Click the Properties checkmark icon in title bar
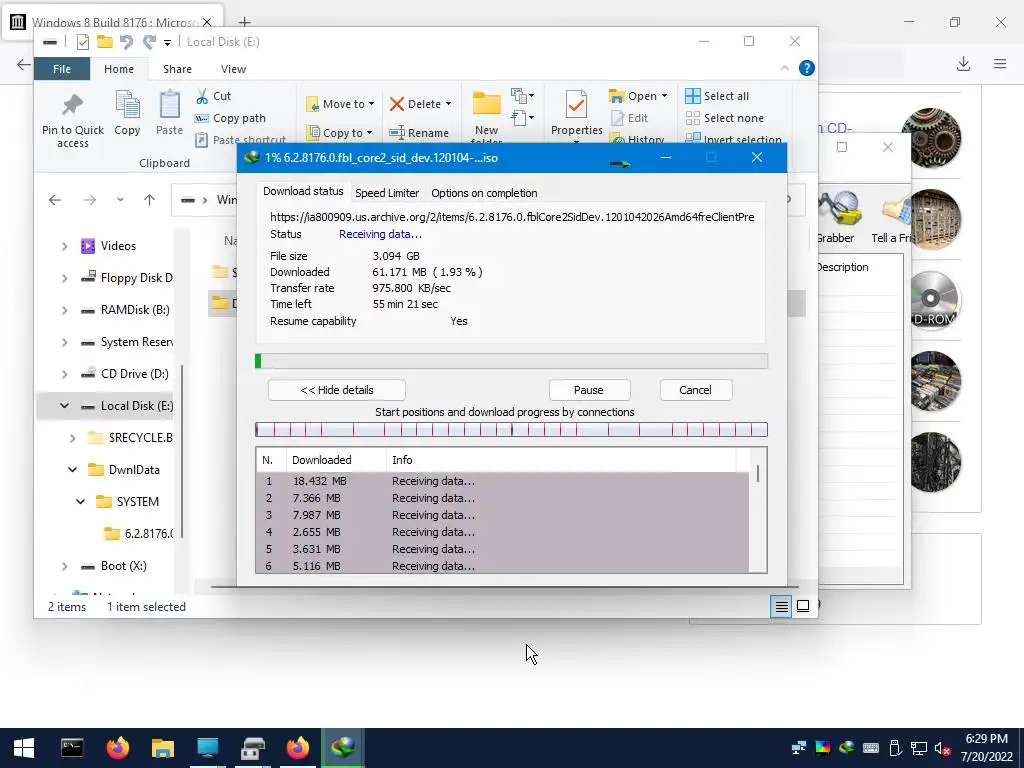1024x768 pixels. pyautogui.click(x=82, y=42)
